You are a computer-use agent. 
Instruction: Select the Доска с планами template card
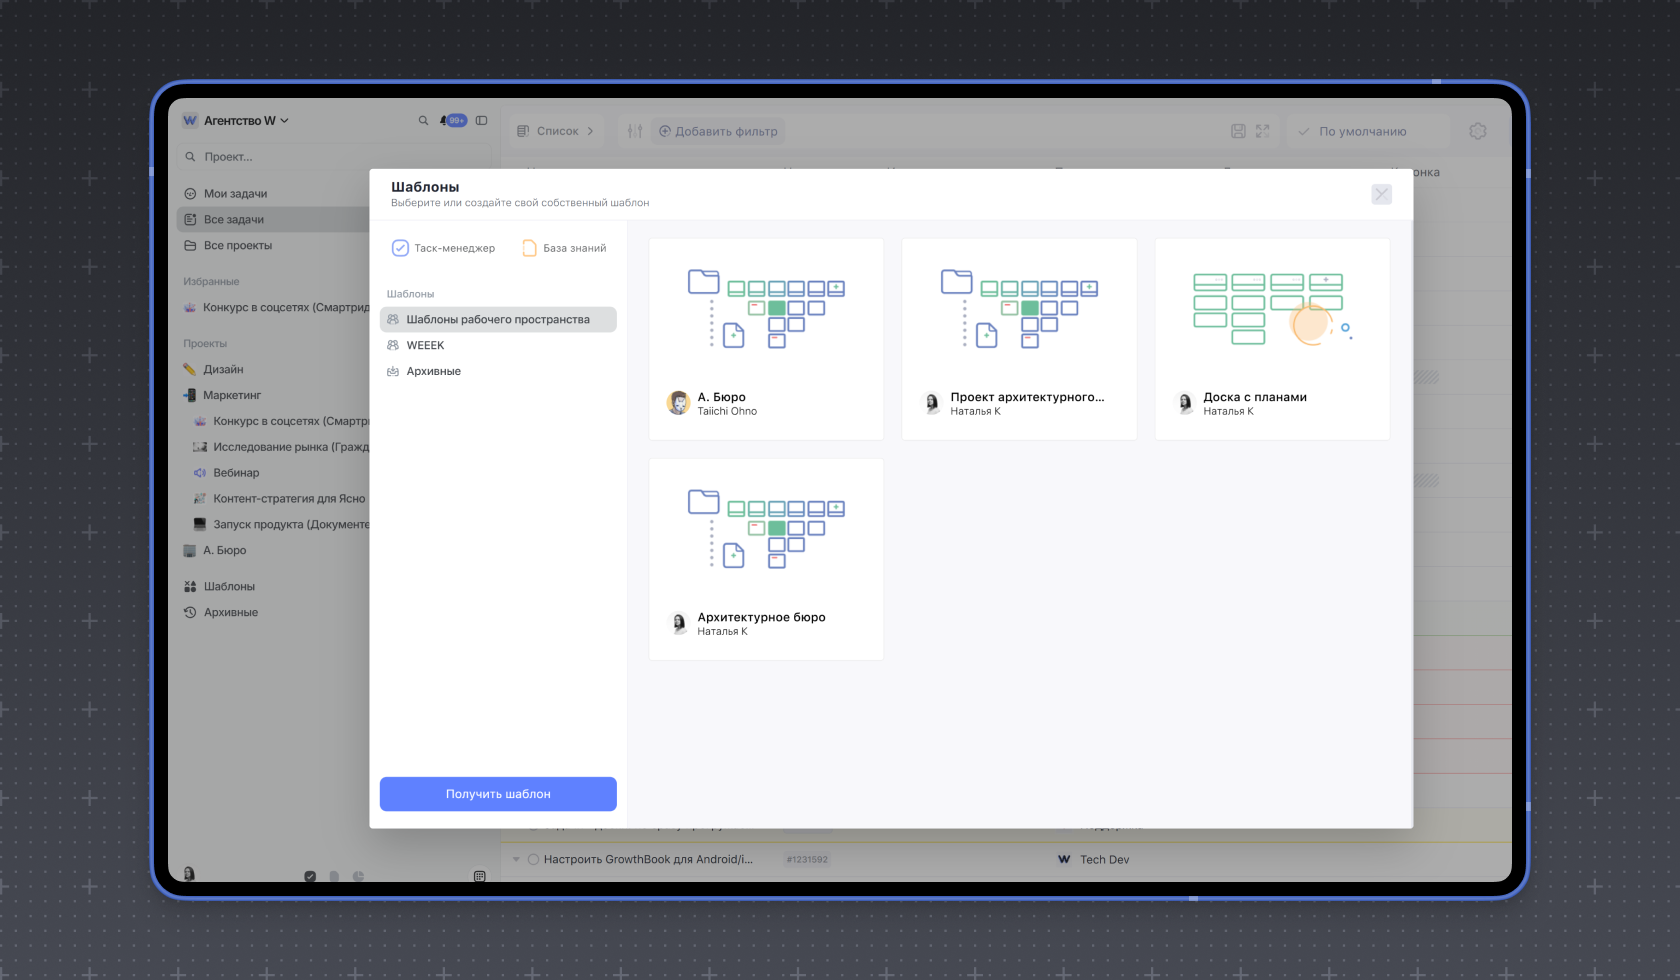click(x=1272, y=339)
